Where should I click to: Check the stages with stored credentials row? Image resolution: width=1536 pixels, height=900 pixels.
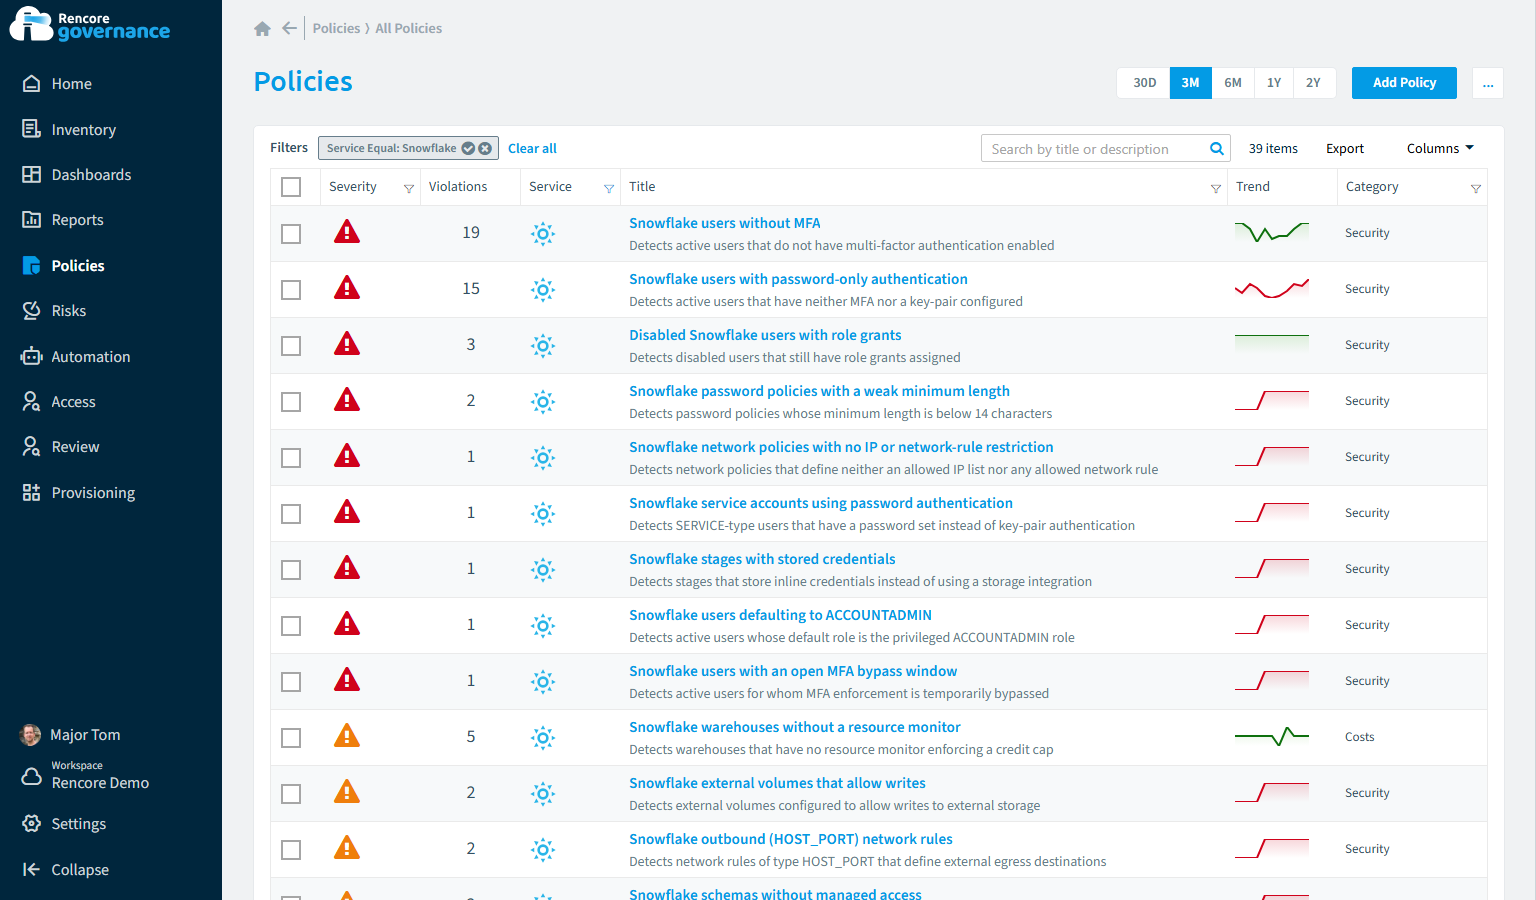[x=291, y=570]
